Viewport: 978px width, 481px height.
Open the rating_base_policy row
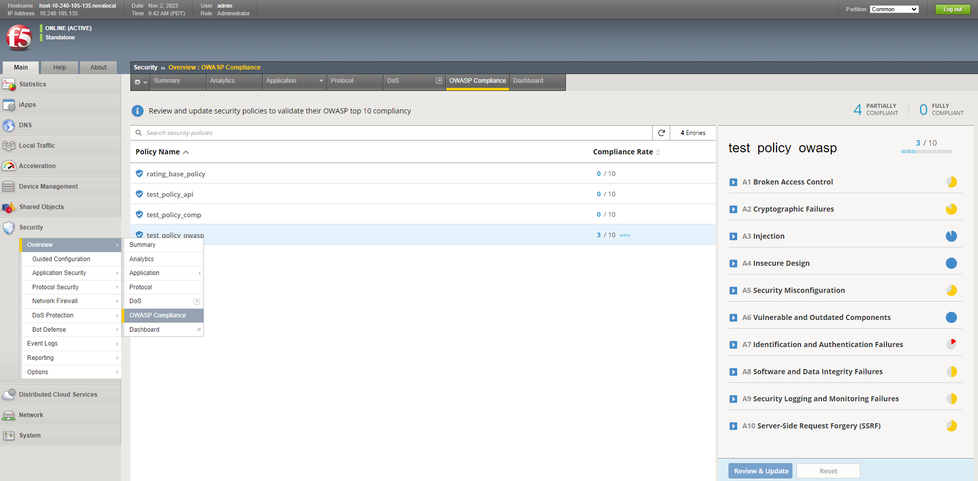point(423,173)
